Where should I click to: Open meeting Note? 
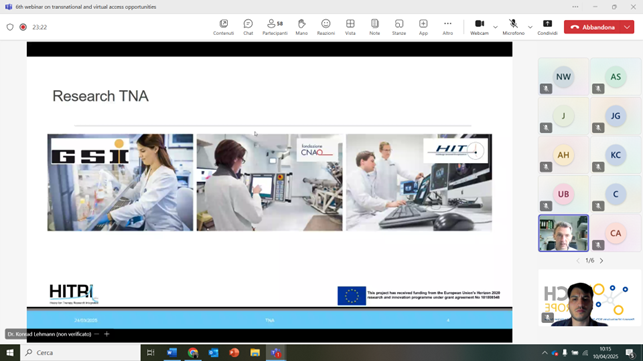(374, 27)
